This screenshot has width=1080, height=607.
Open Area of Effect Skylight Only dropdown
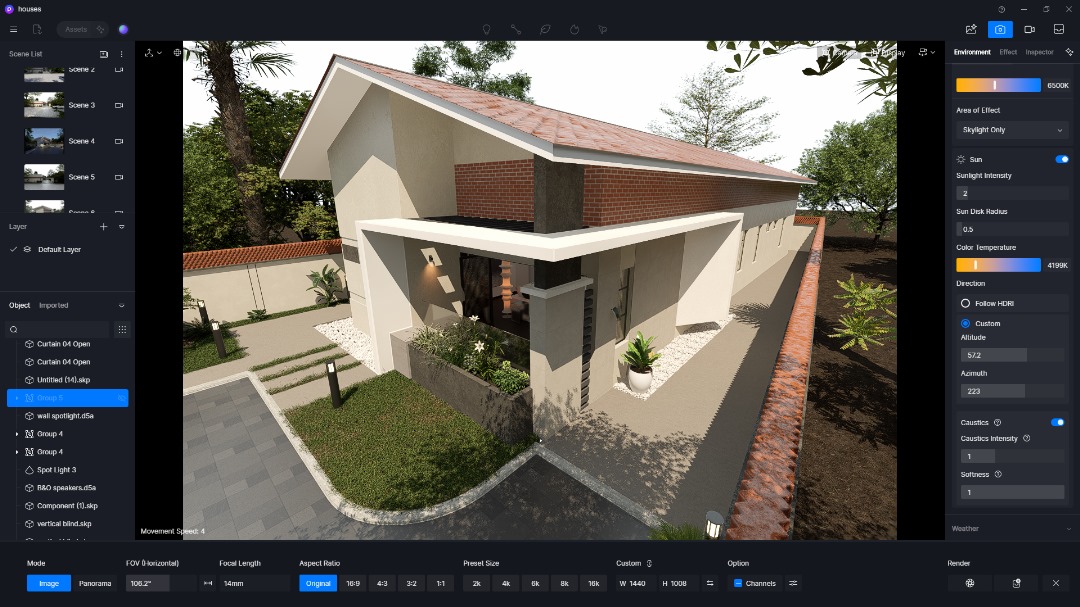[x=1012, y=130]
